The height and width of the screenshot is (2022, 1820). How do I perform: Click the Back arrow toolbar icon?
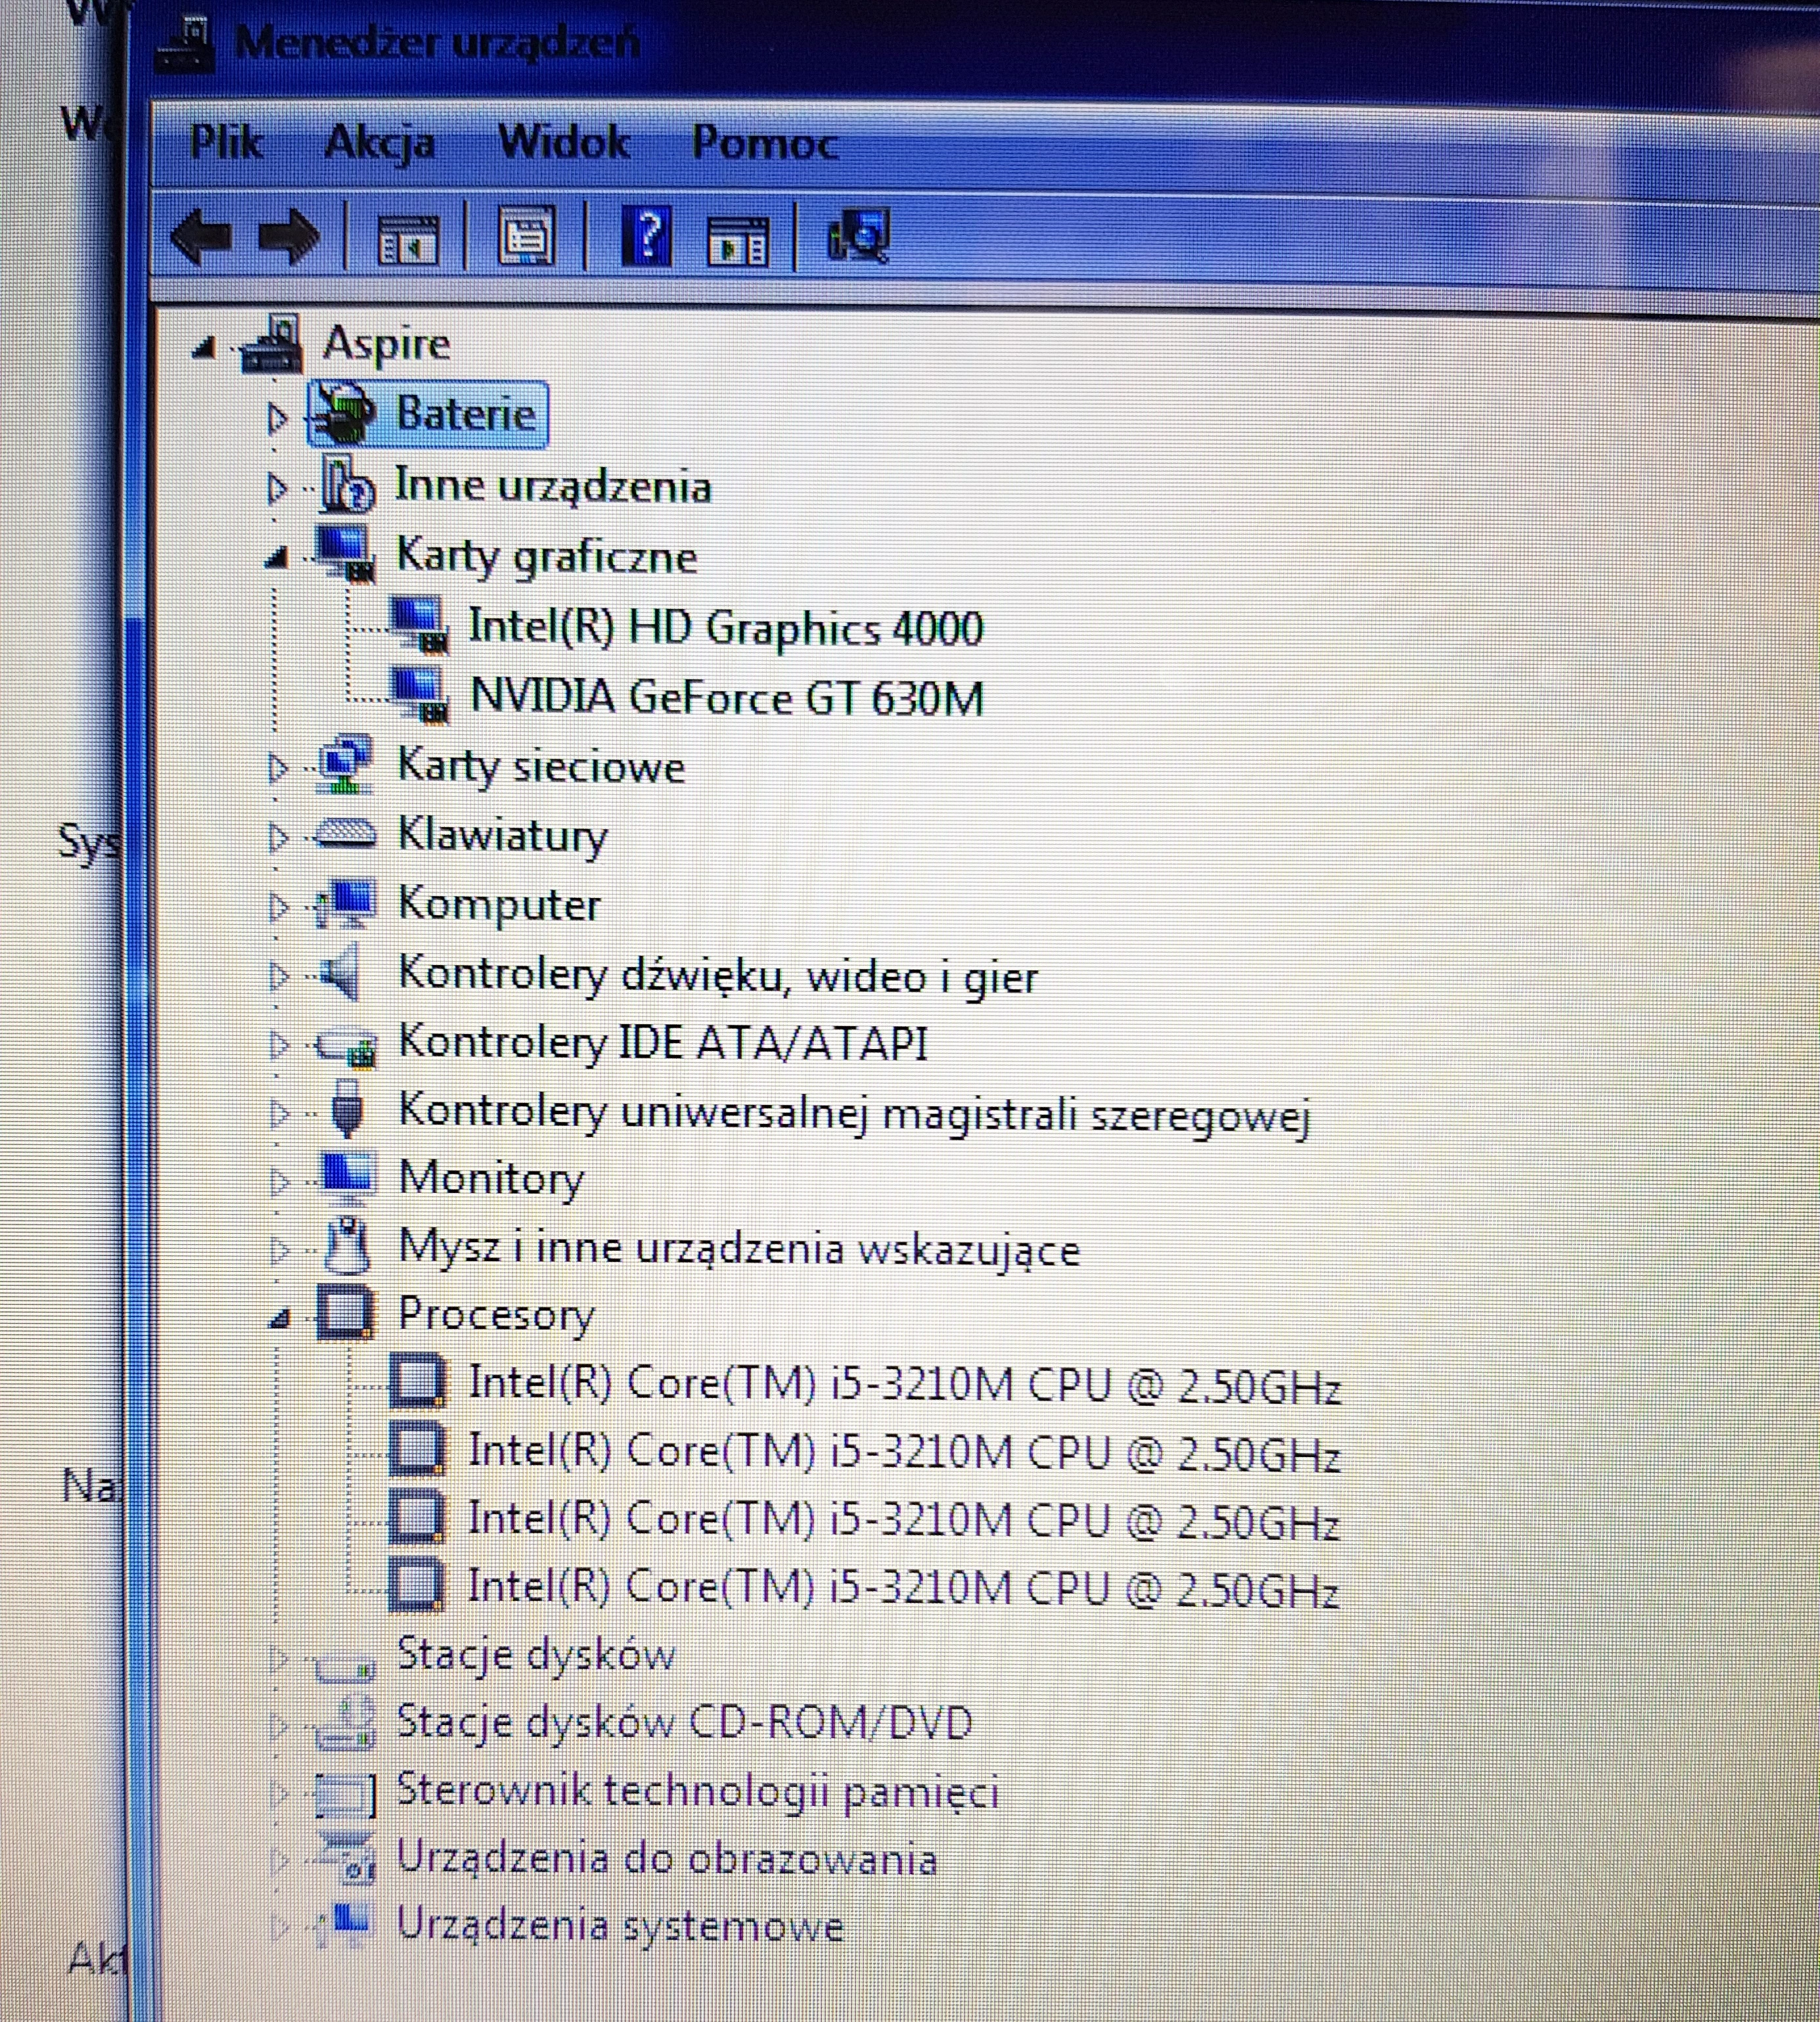point(202,237)
